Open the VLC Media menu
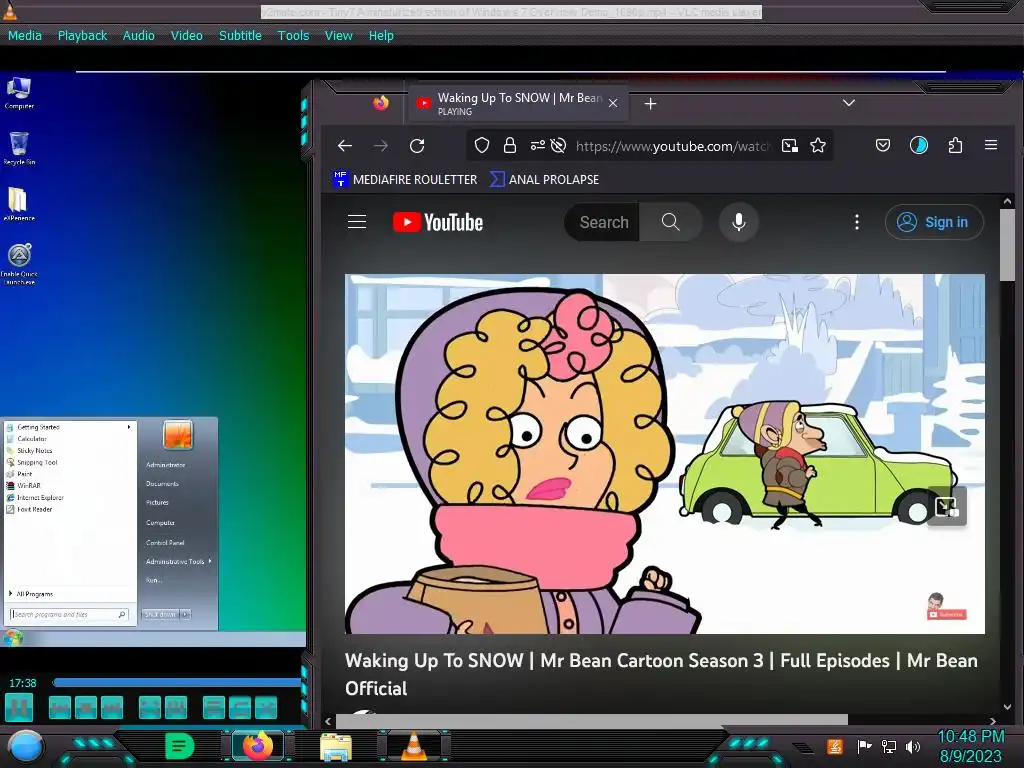The image size is (1024, 768). click(x=25, y=36)
